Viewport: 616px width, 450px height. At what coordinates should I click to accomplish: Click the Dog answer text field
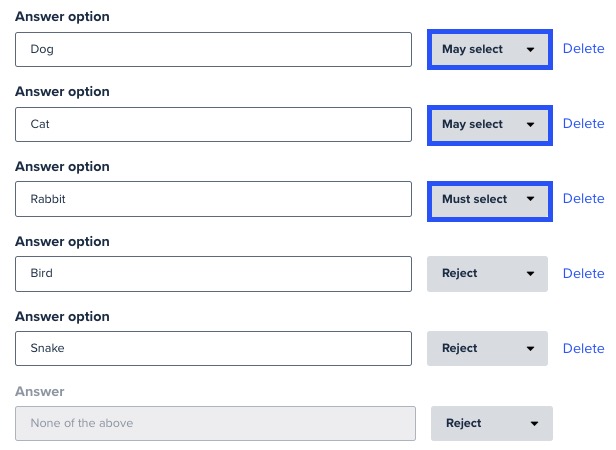point(214,49)
